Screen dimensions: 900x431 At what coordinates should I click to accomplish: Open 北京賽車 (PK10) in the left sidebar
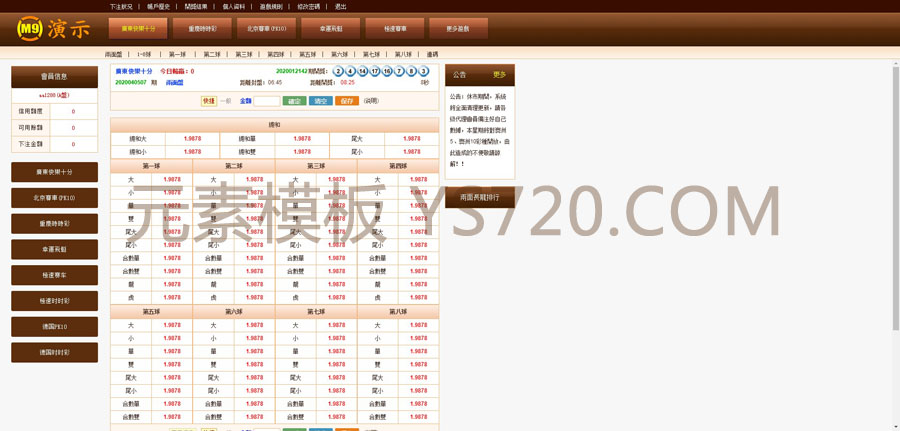55,198
